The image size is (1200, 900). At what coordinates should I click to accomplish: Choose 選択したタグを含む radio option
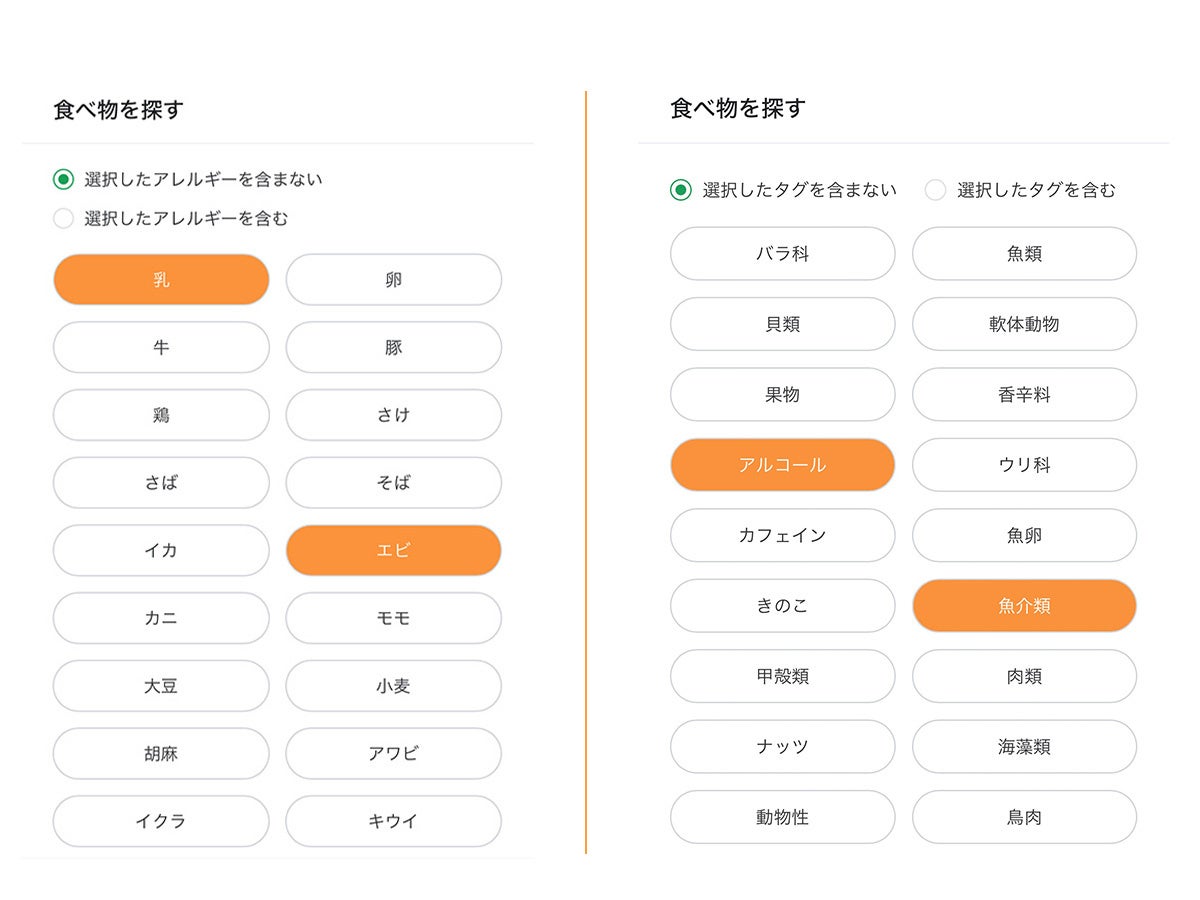tap(935, 189)
